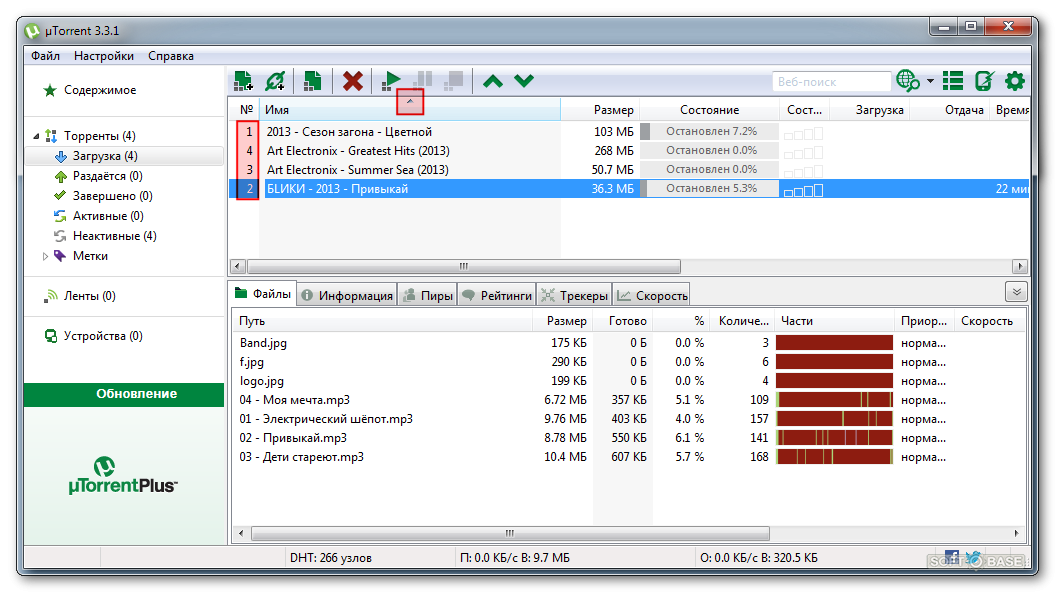Click the Create New Torrent icon
1056x593 pixels.
(312, 81)
